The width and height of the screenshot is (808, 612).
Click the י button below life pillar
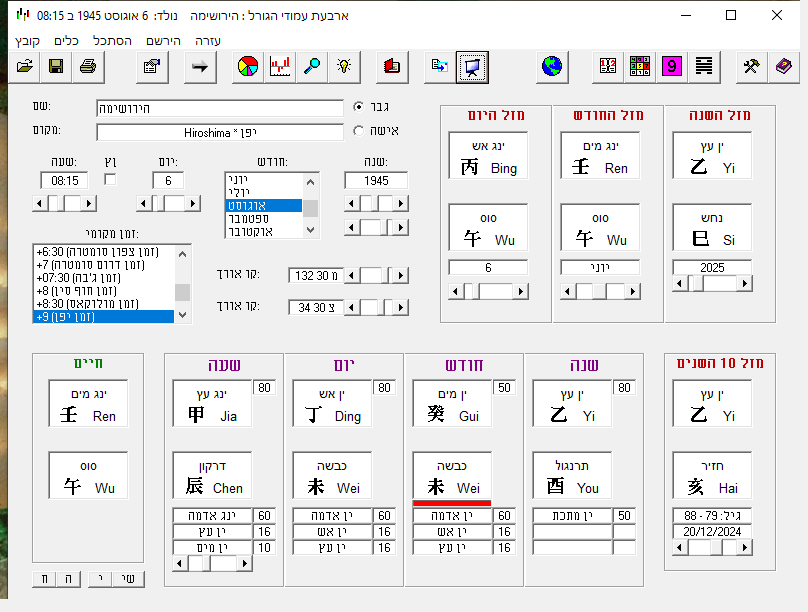point(101,579)
